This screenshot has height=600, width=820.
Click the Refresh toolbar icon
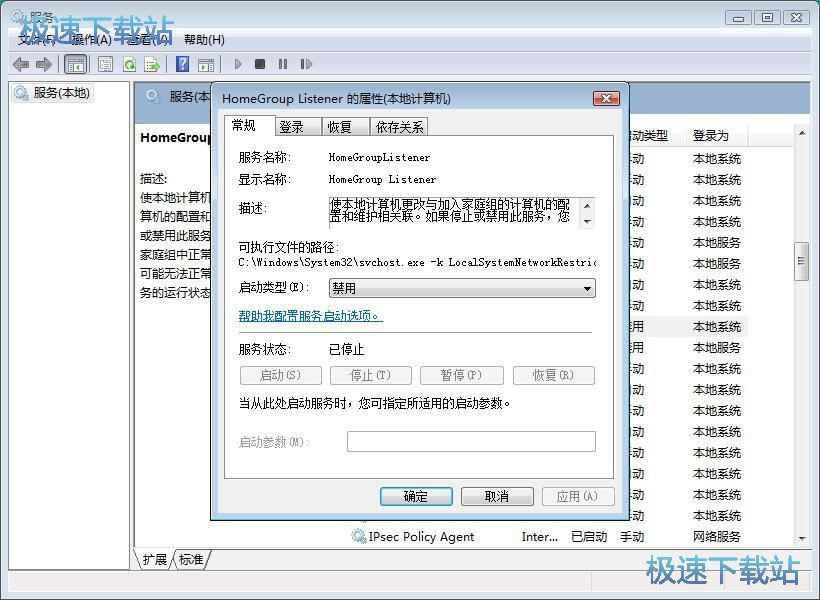pos(129,64)
